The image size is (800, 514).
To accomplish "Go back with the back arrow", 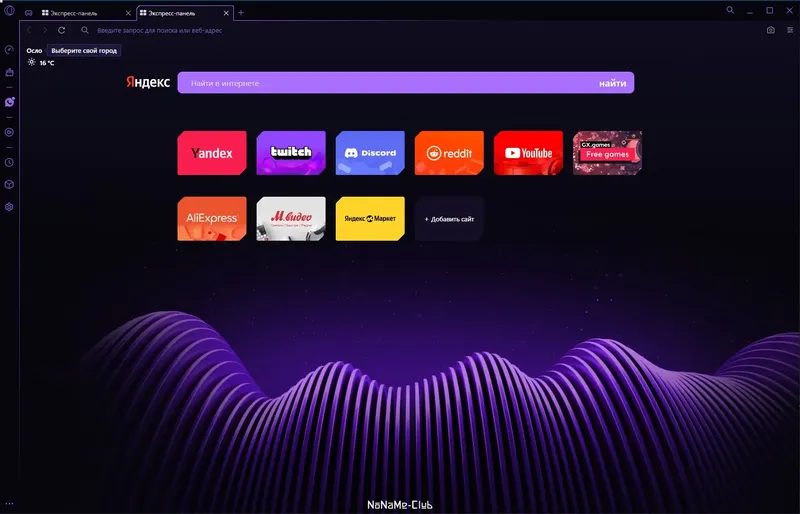I will coord(29,30).
